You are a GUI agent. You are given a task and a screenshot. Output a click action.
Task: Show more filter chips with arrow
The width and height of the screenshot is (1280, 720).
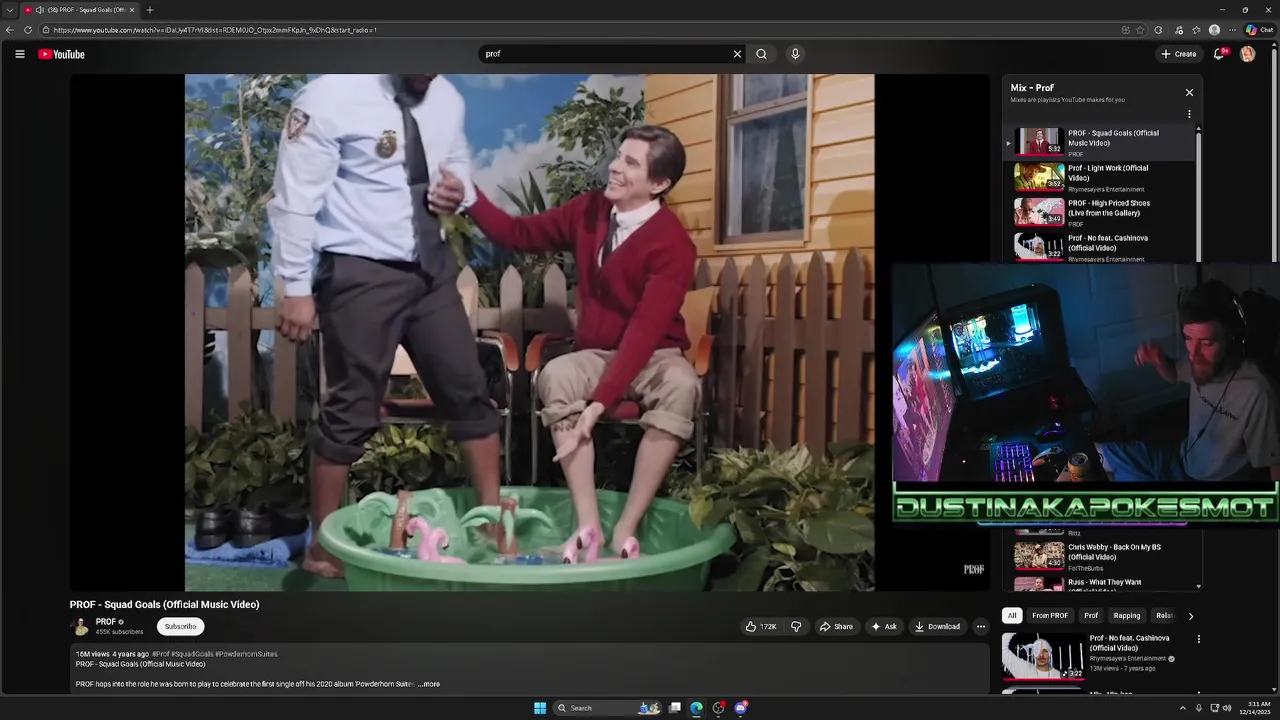pos(1190,616)
